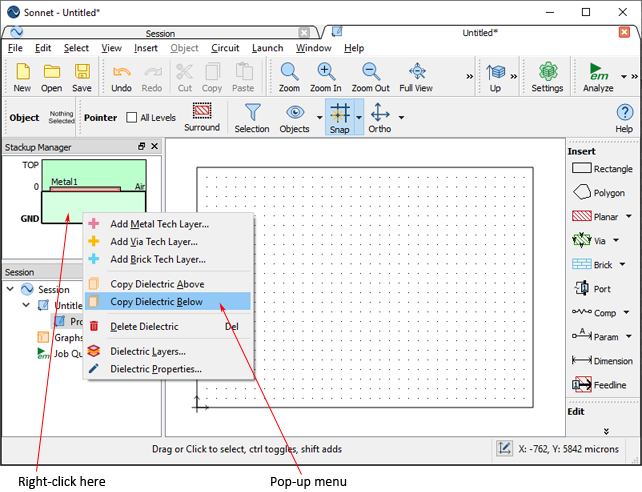Undock the Stackup Manager panel
Viewport: 642px width, 492px height.
tap(141, 146)
